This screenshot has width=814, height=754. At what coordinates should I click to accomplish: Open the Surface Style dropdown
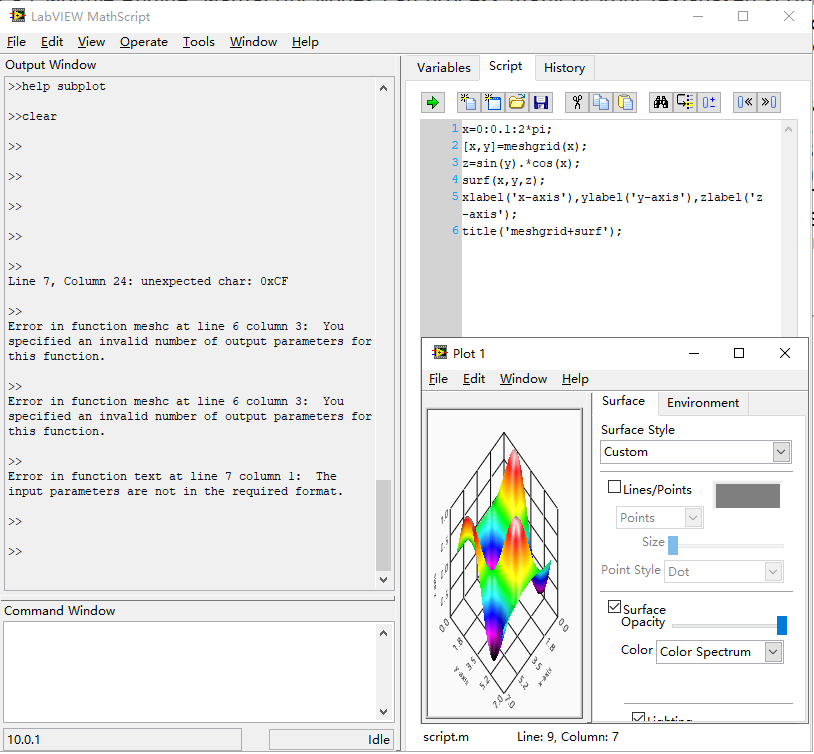(x=696, y=452)
